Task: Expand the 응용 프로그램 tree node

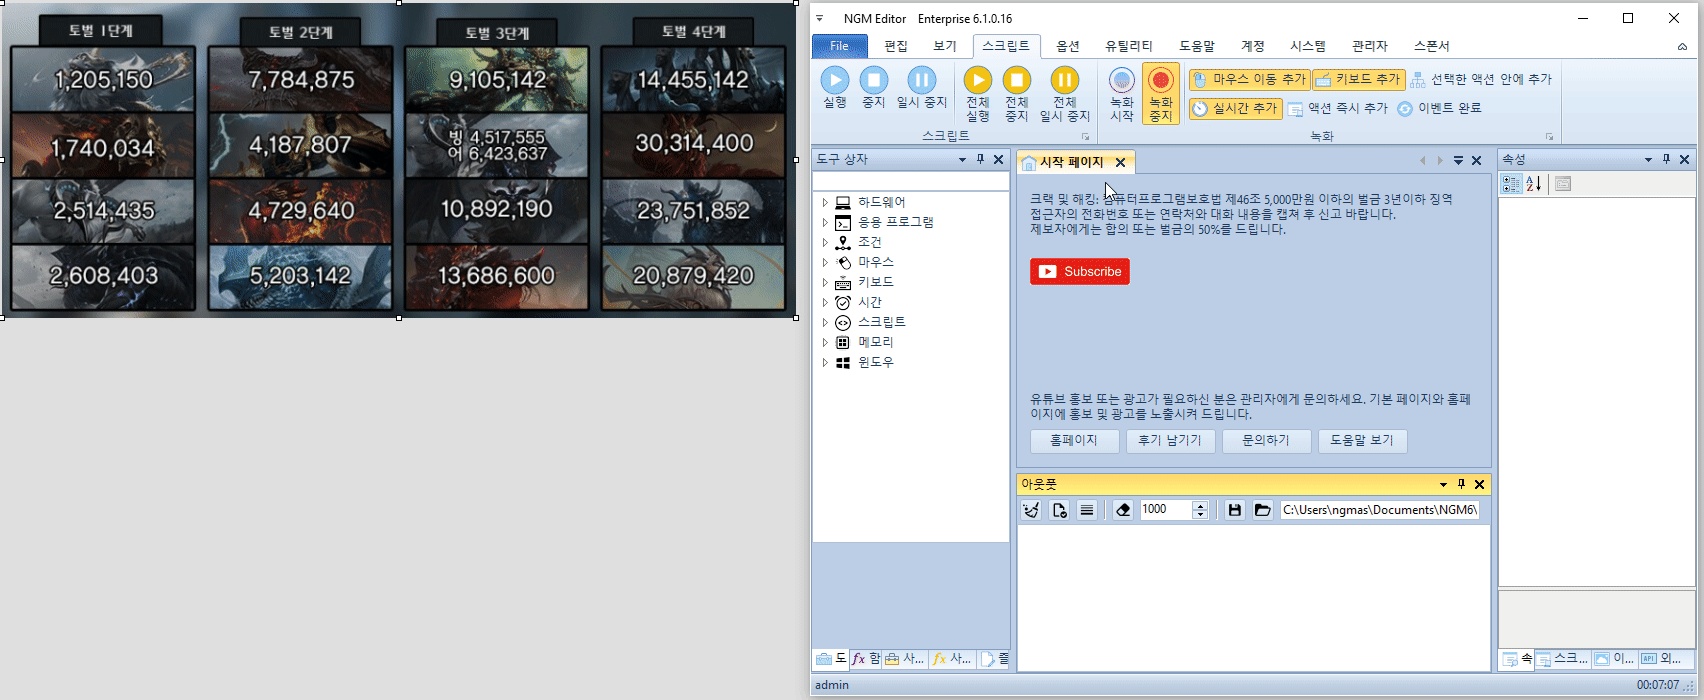Action: tap(825, 222)
